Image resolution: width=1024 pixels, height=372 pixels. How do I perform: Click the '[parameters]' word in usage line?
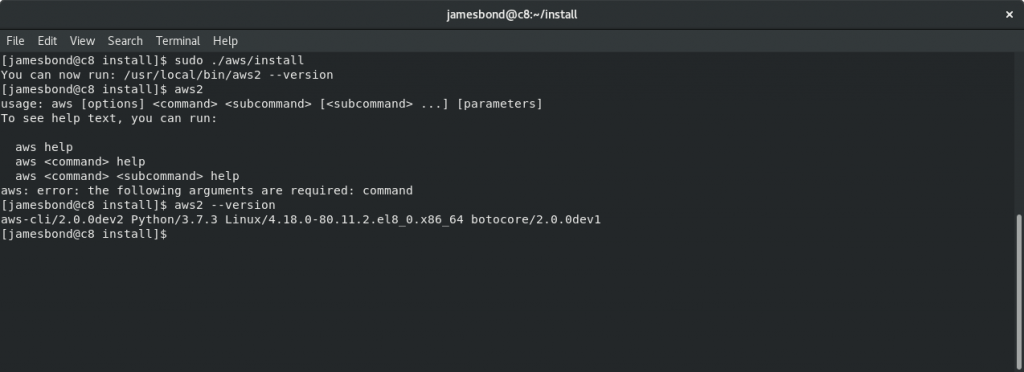point(500,104)
